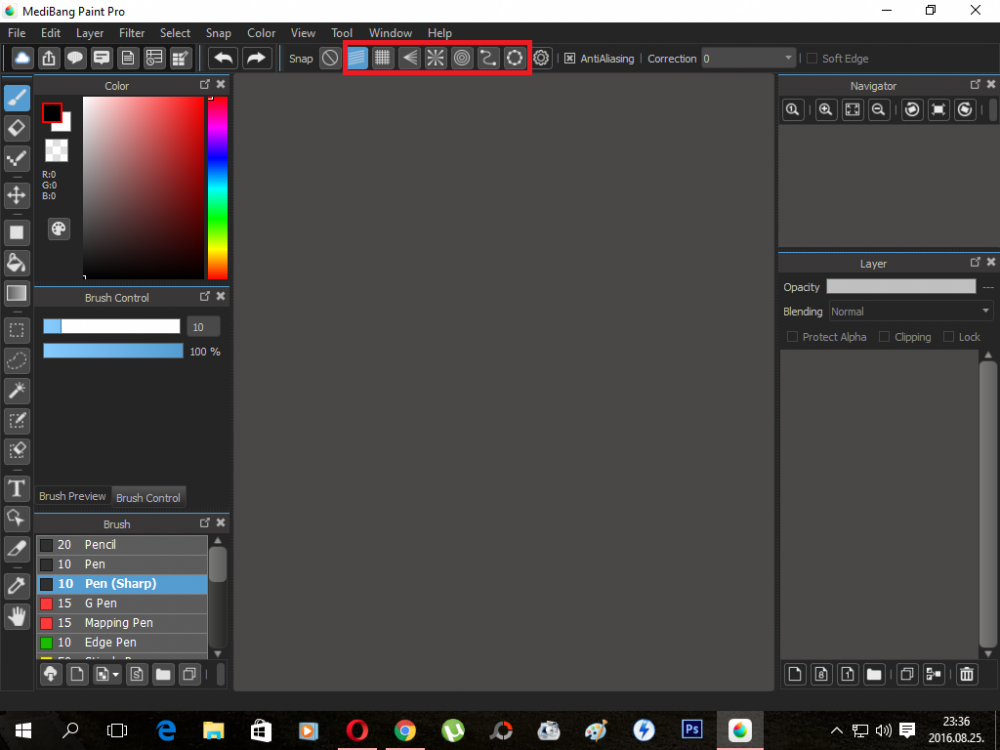
Task: Click the Undo arrow button
Action: pyautogui.click(x=222, y=58)
